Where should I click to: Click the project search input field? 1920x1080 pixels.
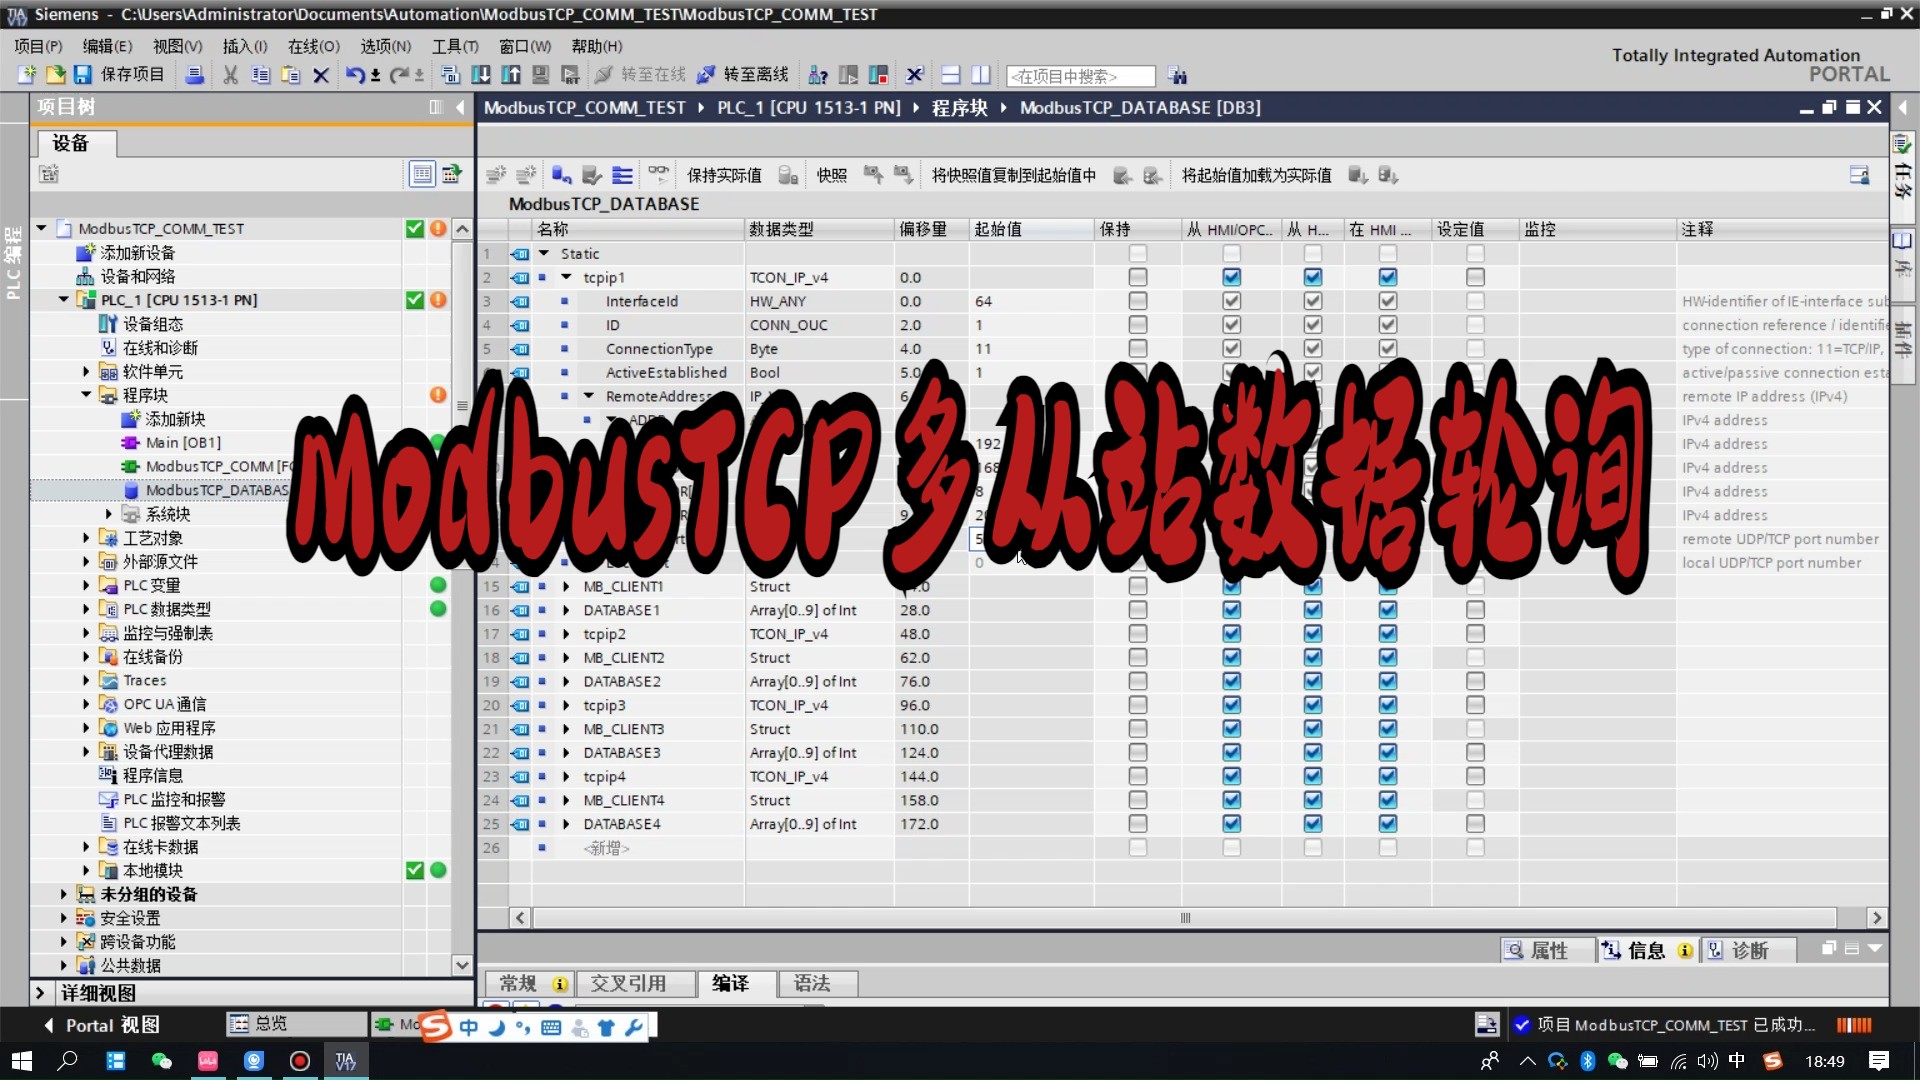[1080, 76]
